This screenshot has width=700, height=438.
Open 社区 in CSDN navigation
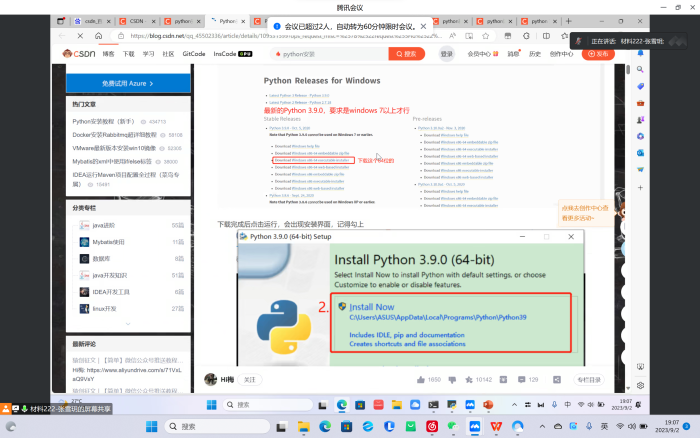(x=168, y=54)
